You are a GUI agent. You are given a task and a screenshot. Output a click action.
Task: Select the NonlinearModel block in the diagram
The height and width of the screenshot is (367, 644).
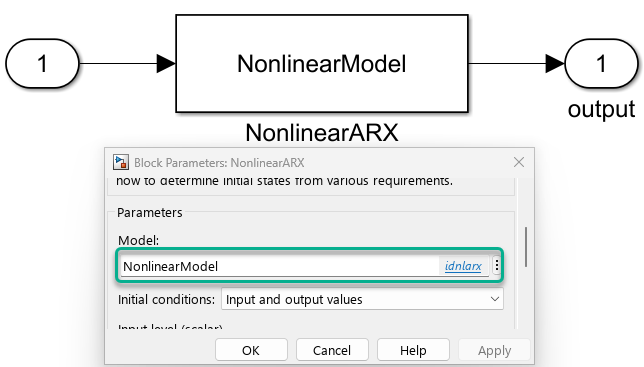tap(322, 64)
